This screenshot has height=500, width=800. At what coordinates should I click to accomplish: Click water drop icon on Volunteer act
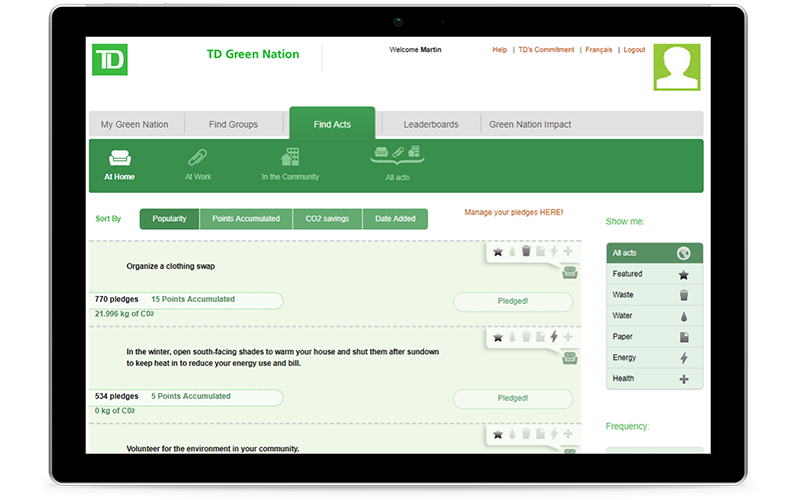point(512,434)
